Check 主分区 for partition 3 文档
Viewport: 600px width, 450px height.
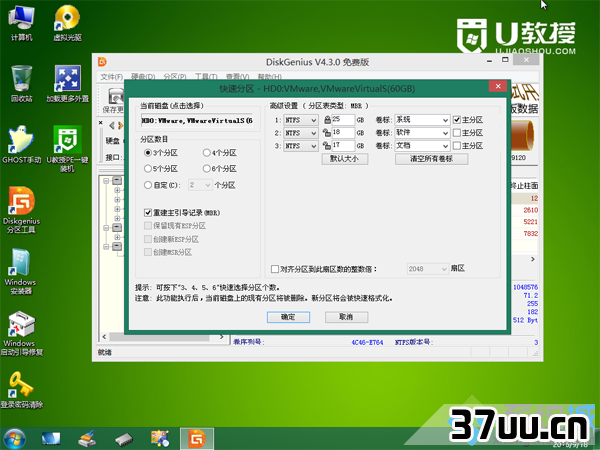[457, 146]
